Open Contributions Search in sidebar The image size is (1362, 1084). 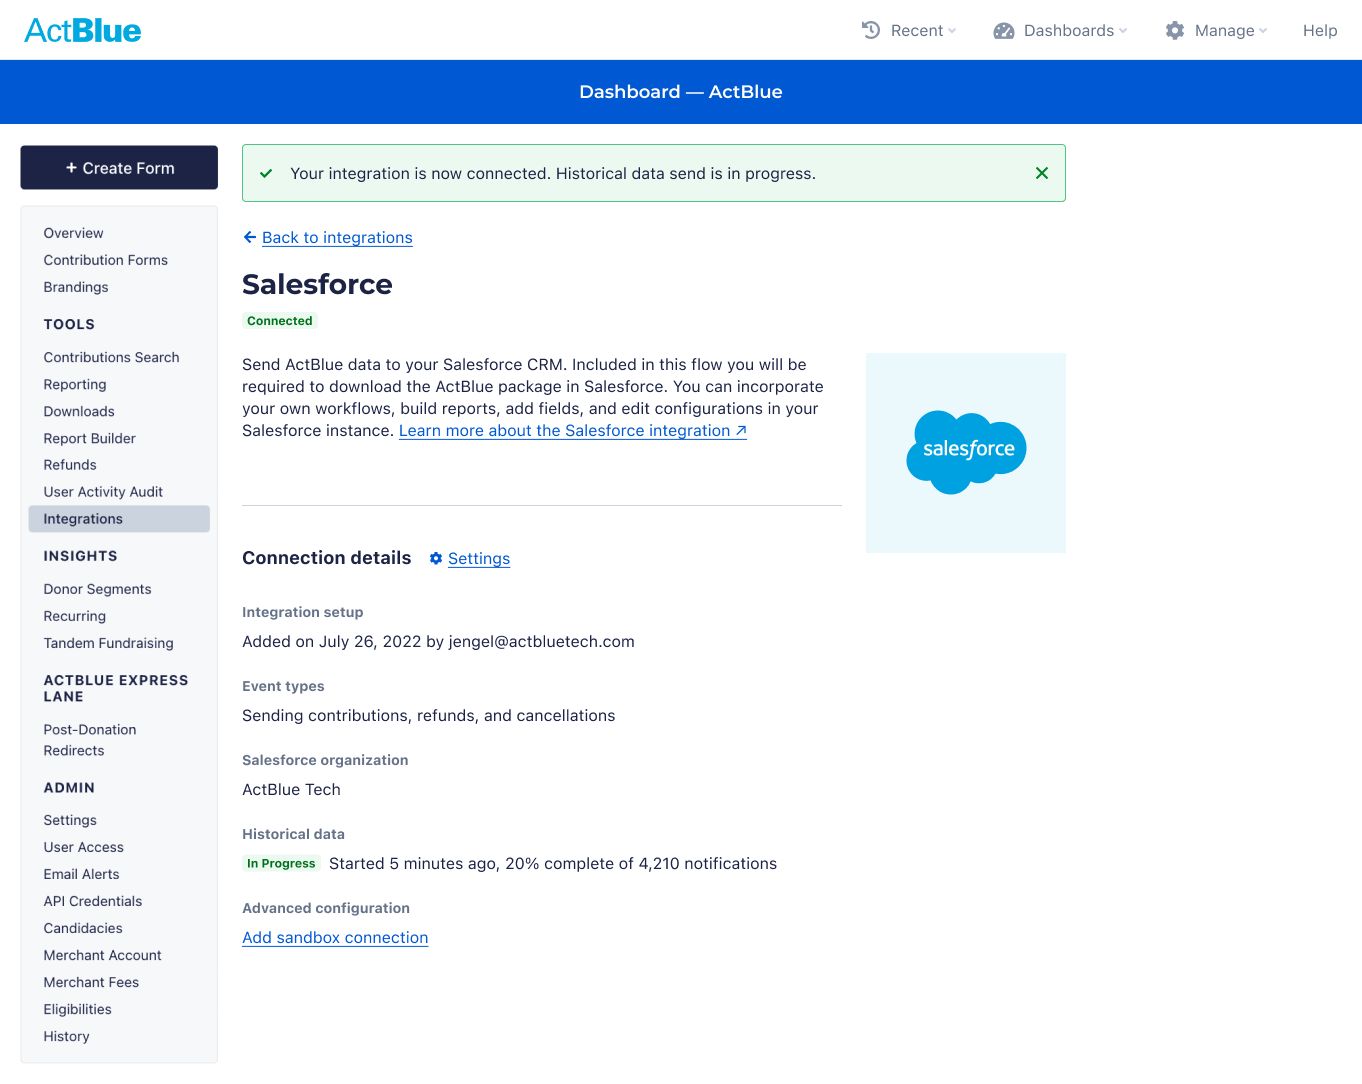click(x=111, y=357)
